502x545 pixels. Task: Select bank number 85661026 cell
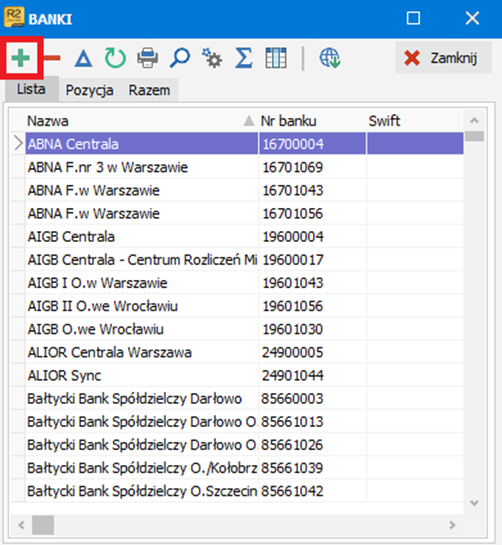312,445
